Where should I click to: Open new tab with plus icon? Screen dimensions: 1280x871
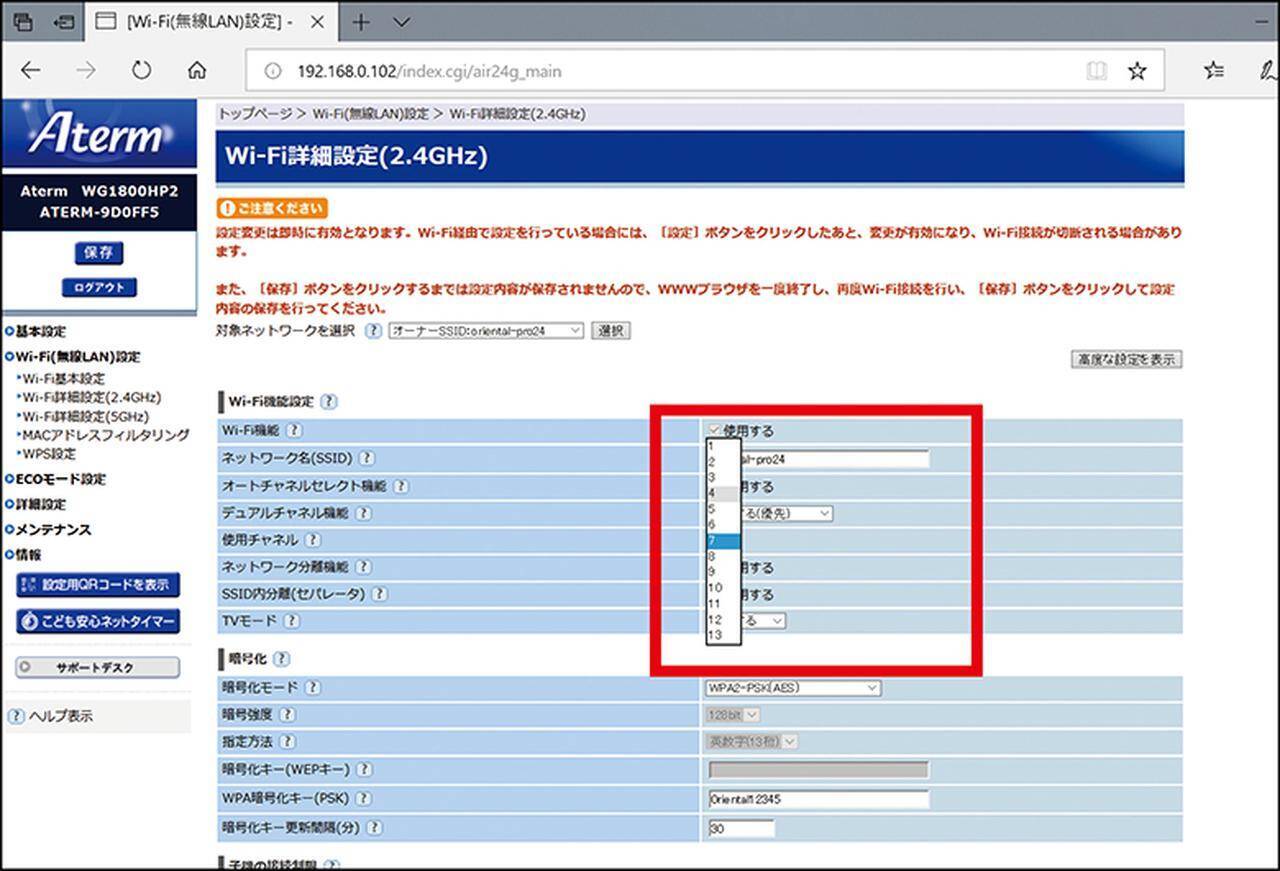click(x=361, y=22)
